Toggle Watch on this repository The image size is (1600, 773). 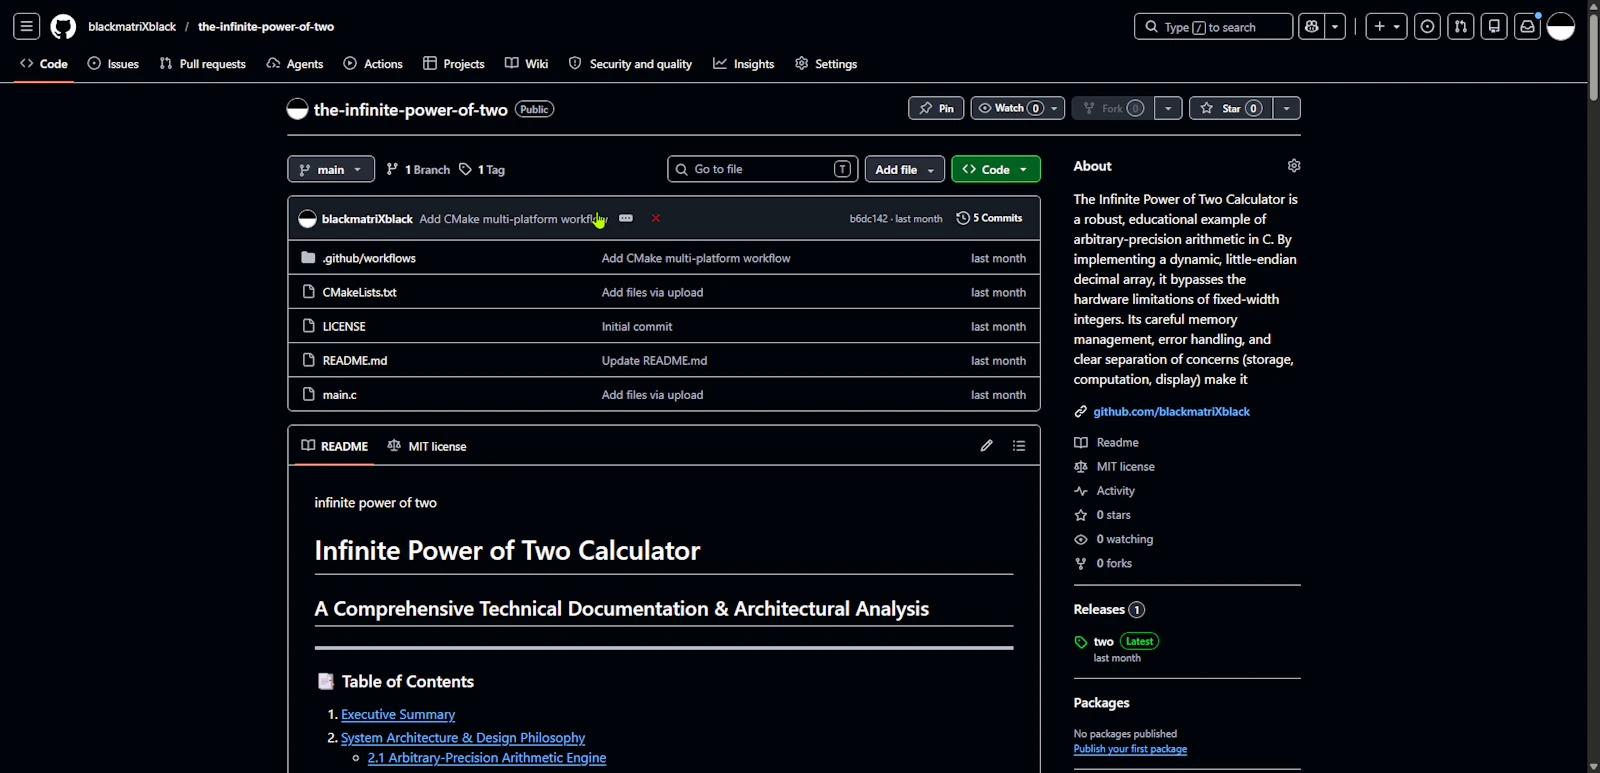(x=1017, y=108)
